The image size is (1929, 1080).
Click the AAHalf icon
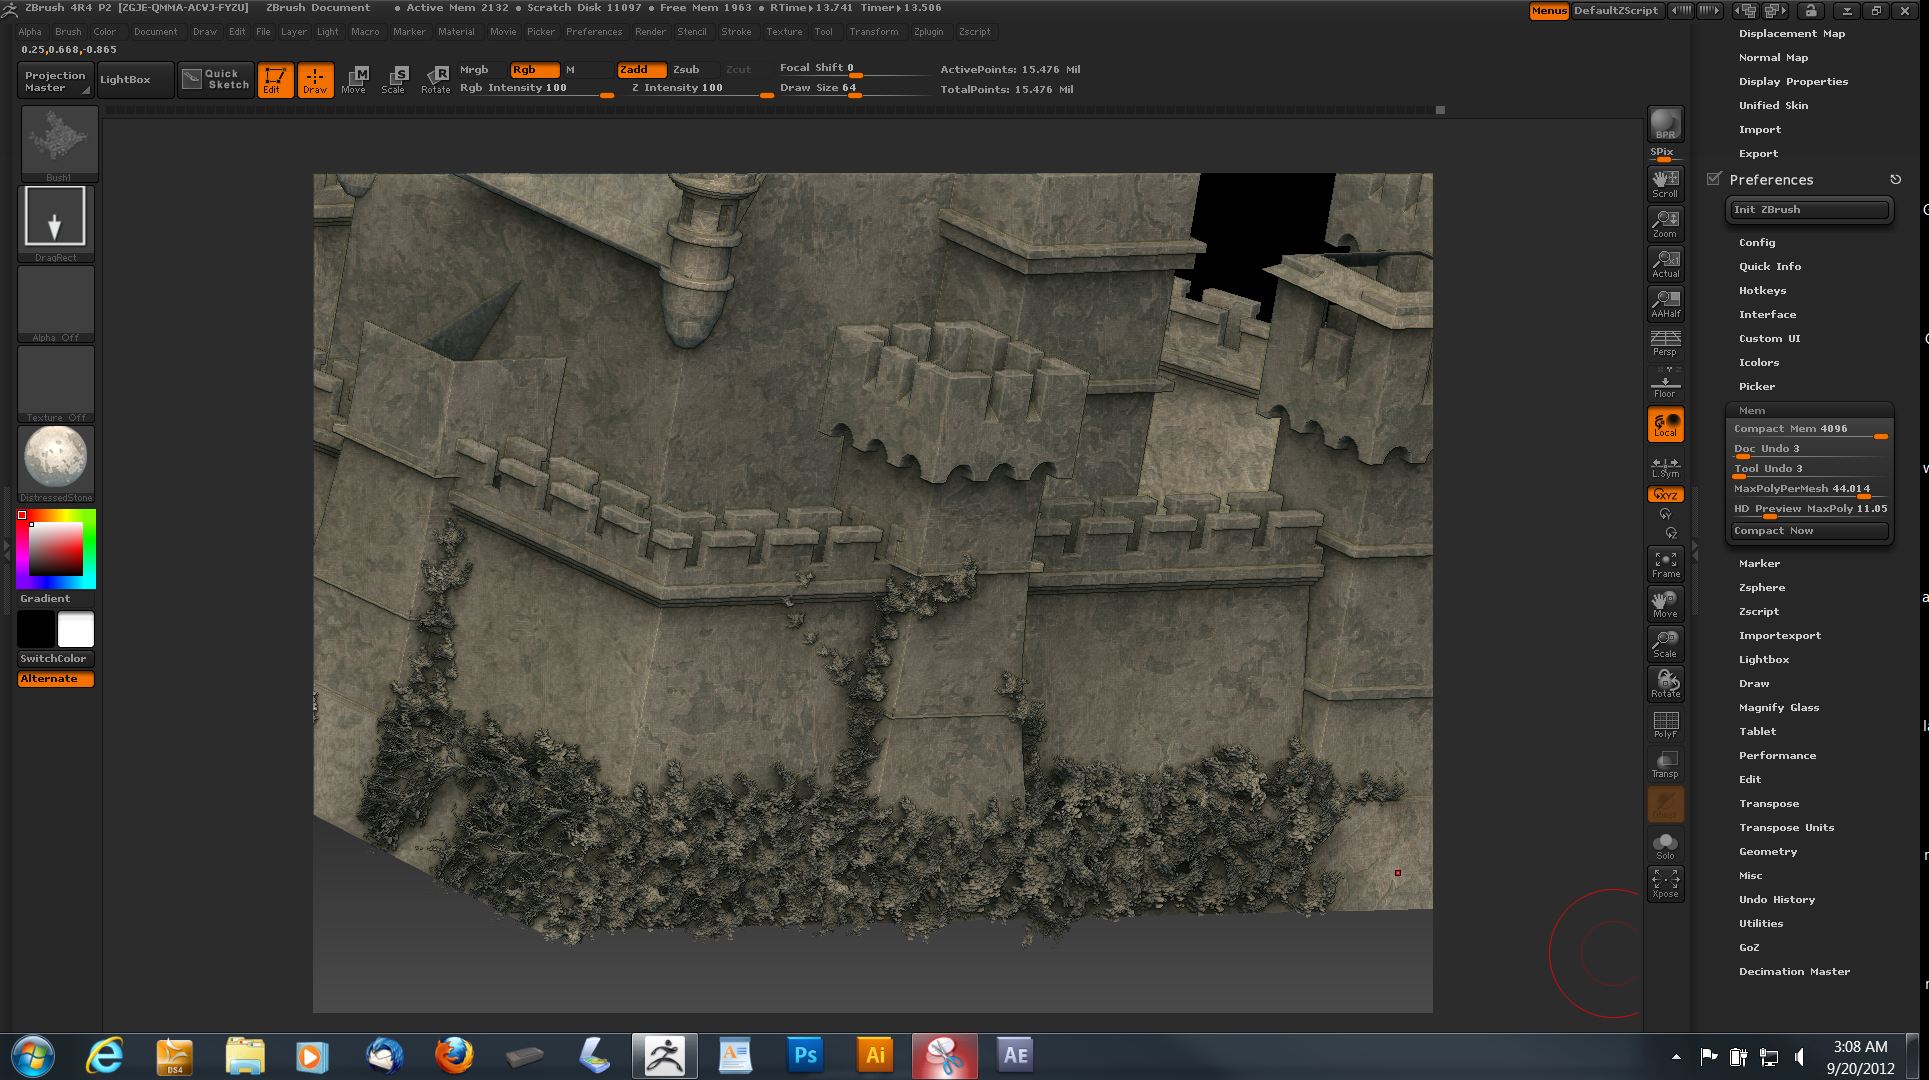(x=1665, y=303)
